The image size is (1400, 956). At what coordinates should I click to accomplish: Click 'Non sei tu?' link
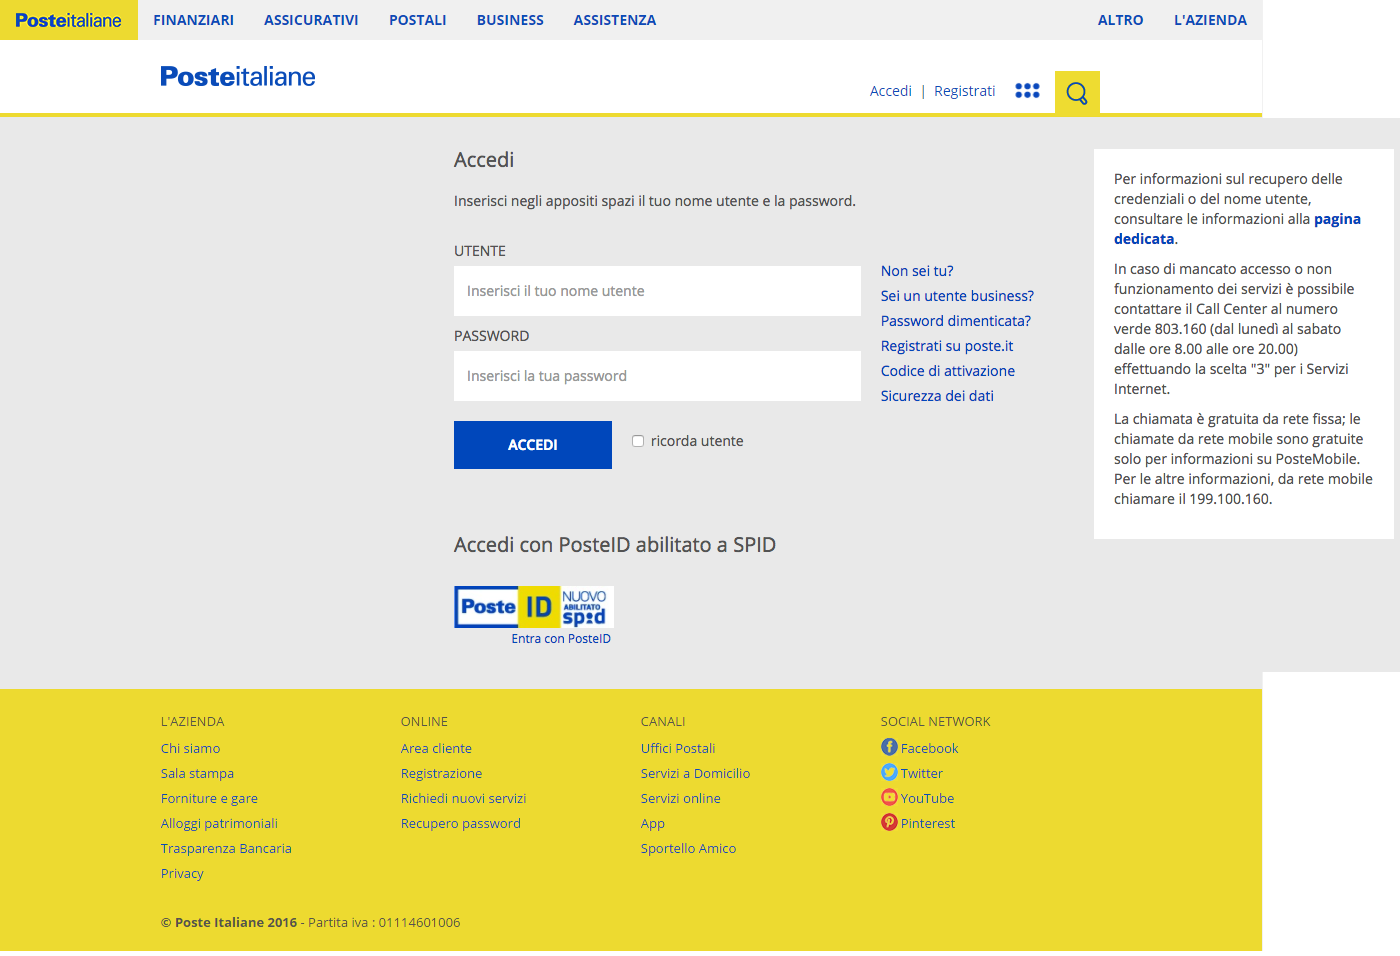917,271
